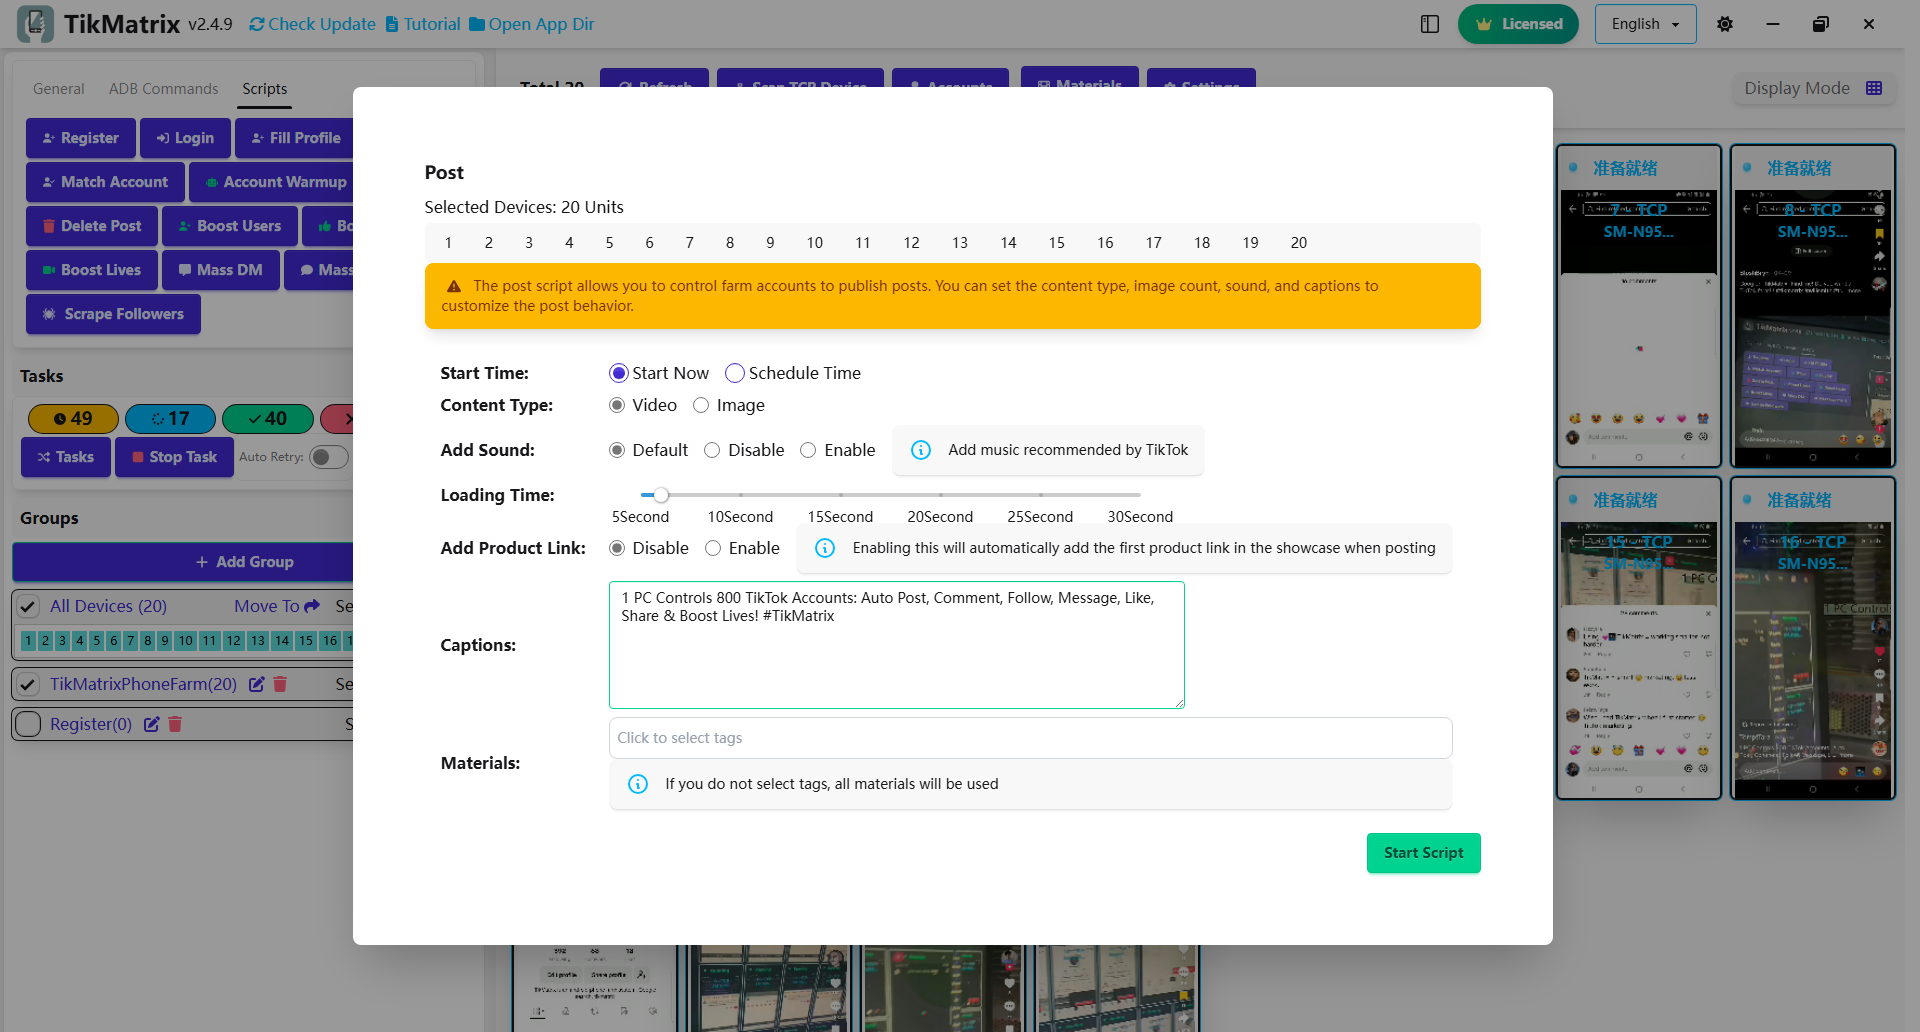
Task: Open the Scrape Followers script
Action: [113, 314]
